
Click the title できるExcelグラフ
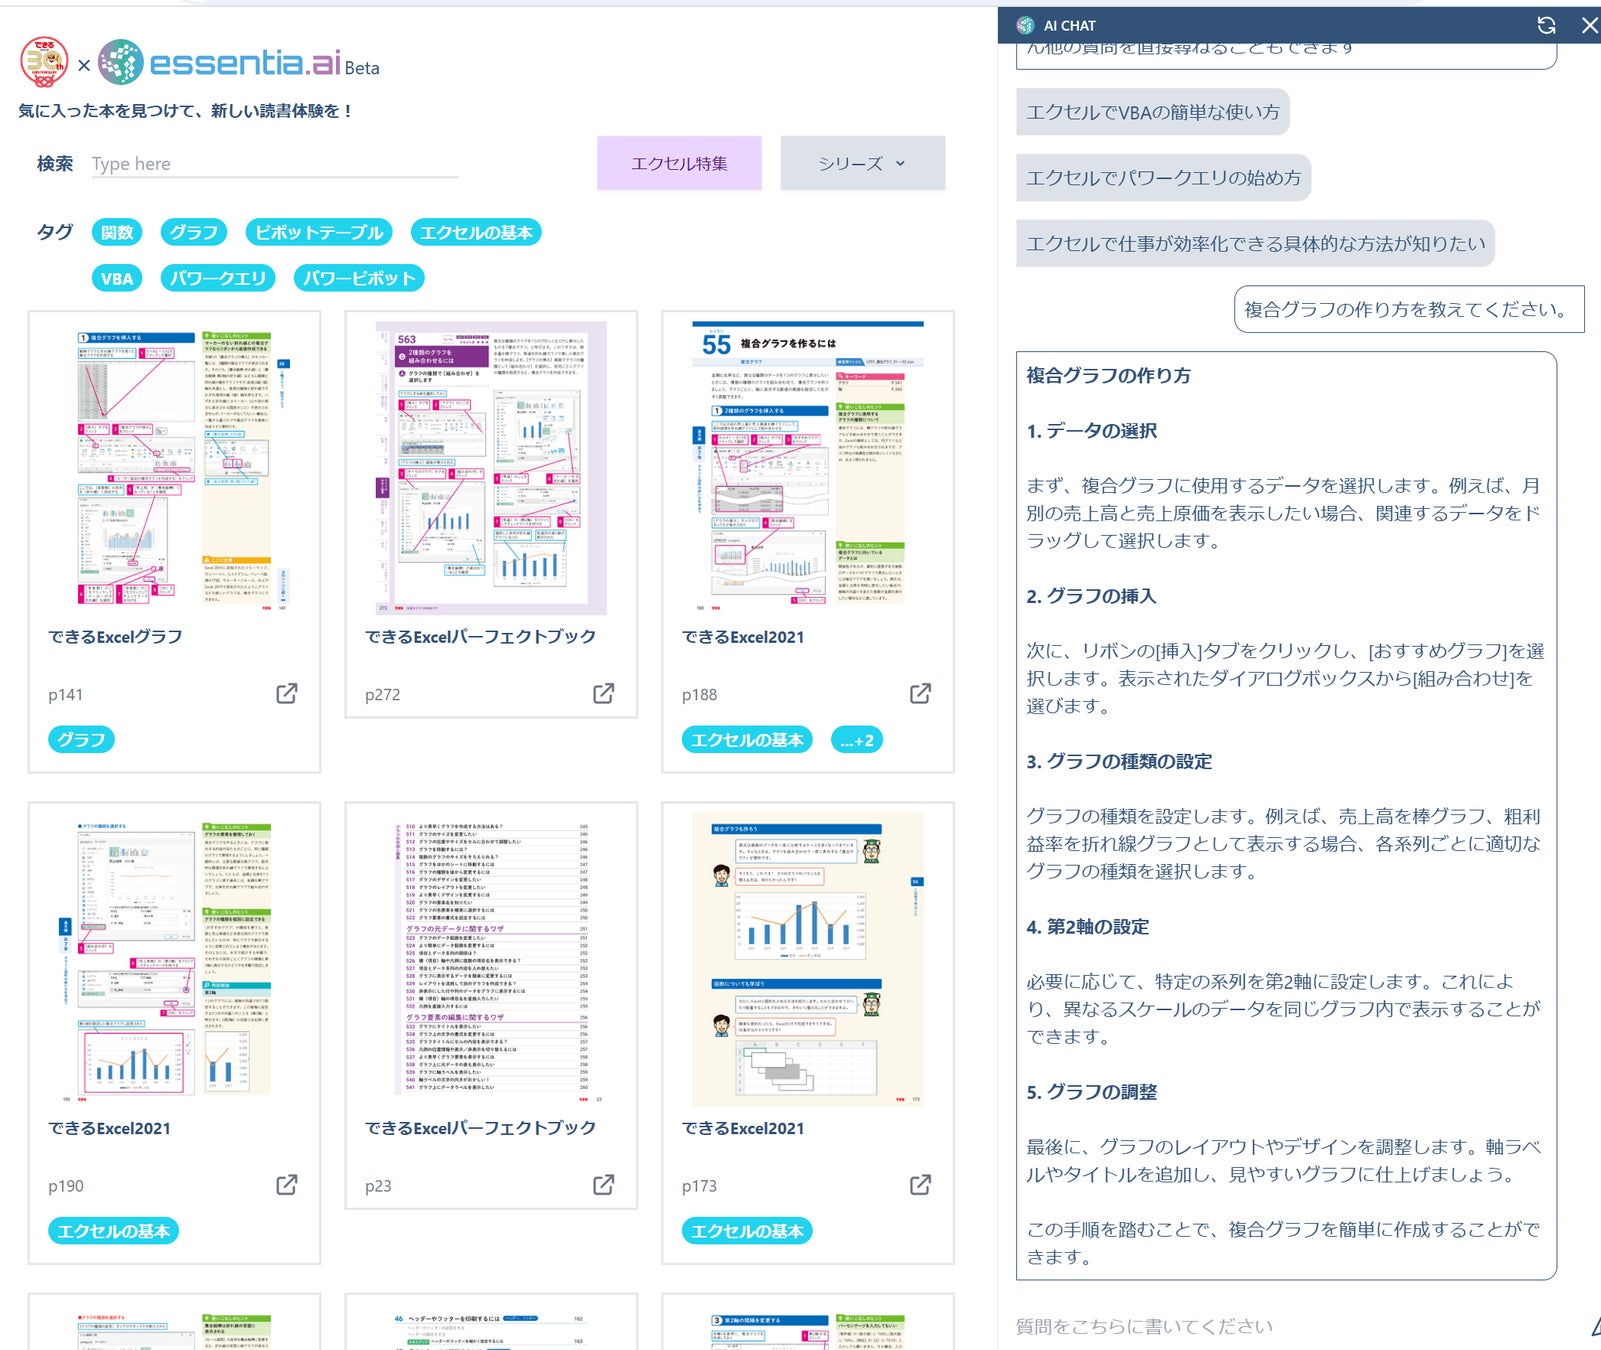click(x=115, y=636)
